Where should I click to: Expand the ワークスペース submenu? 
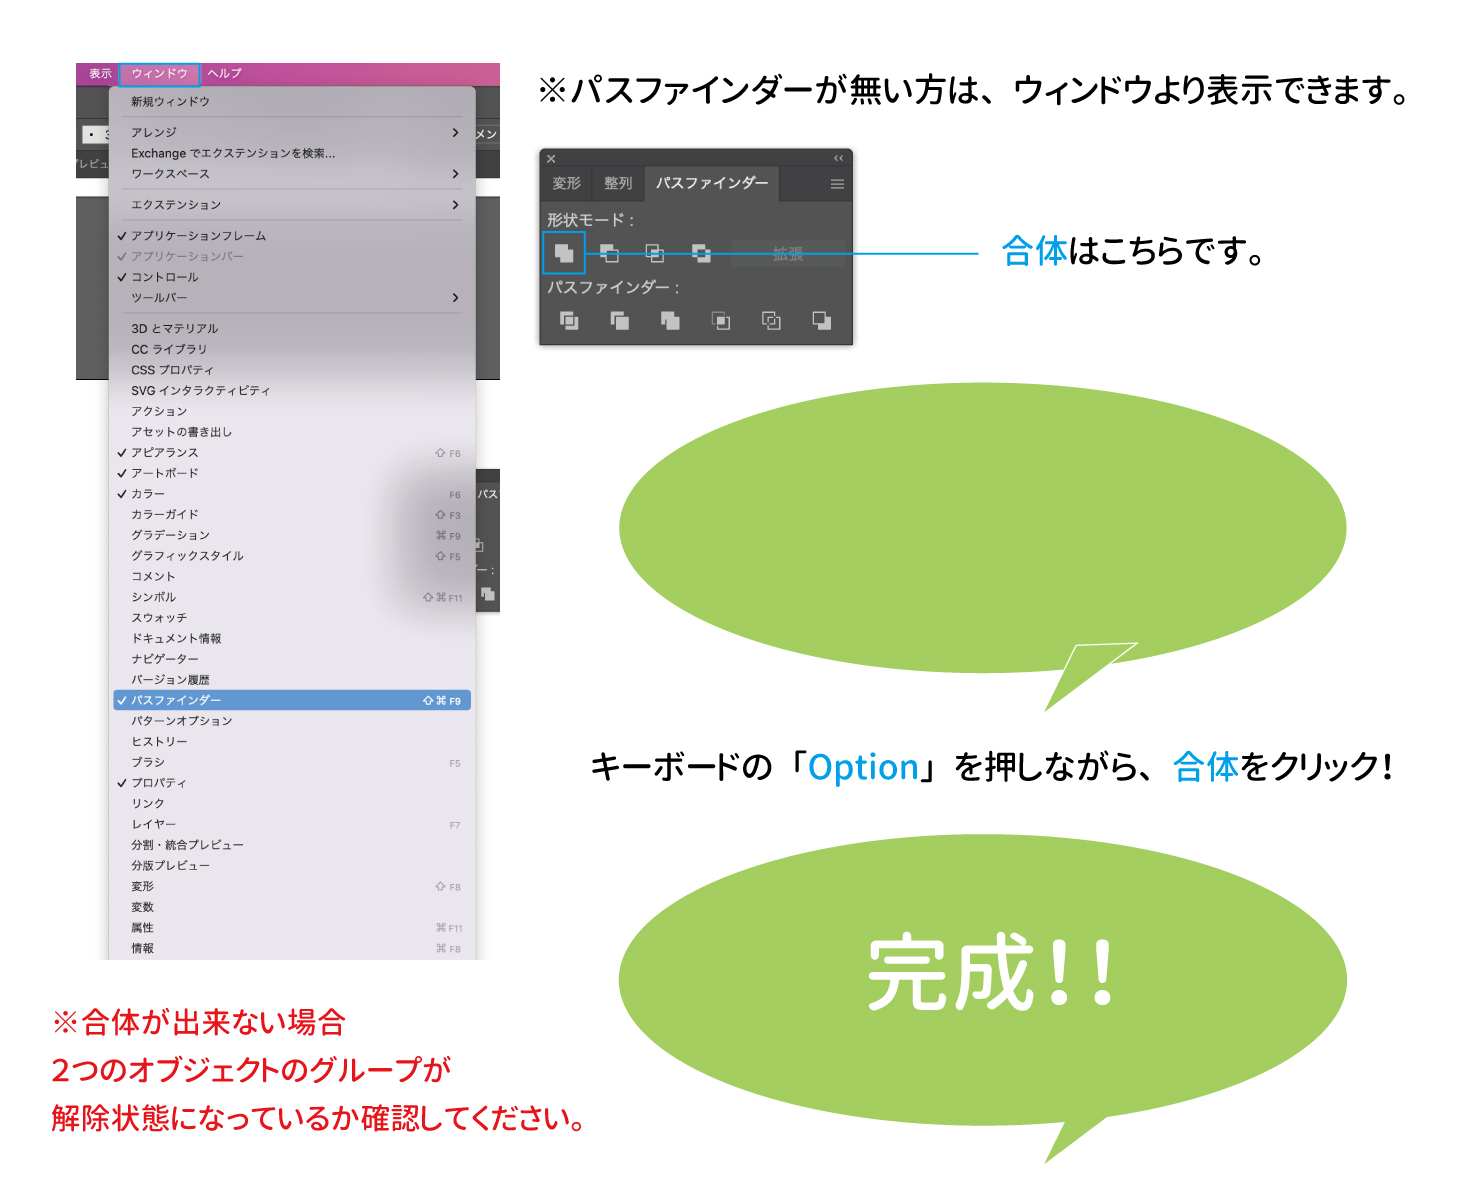292,174
